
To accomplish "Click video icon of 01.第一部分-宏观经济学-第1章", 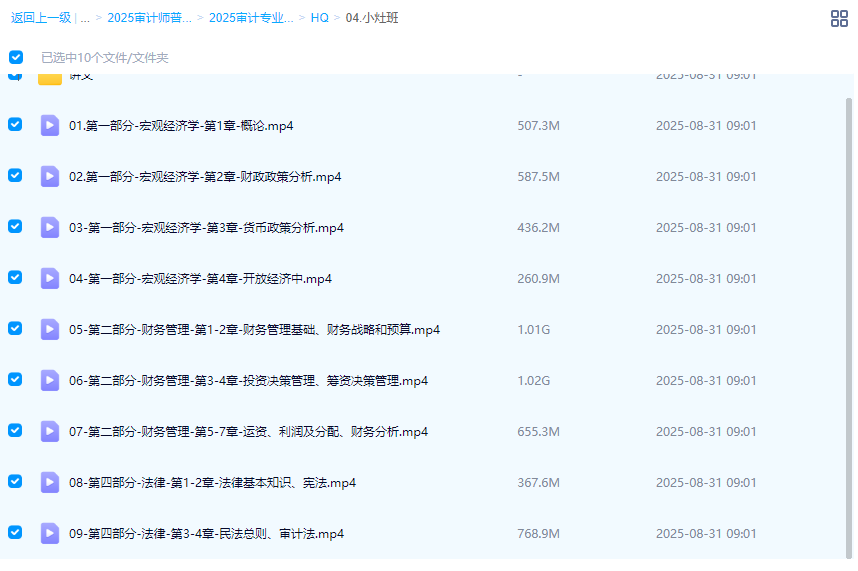I will click(50, 125).
